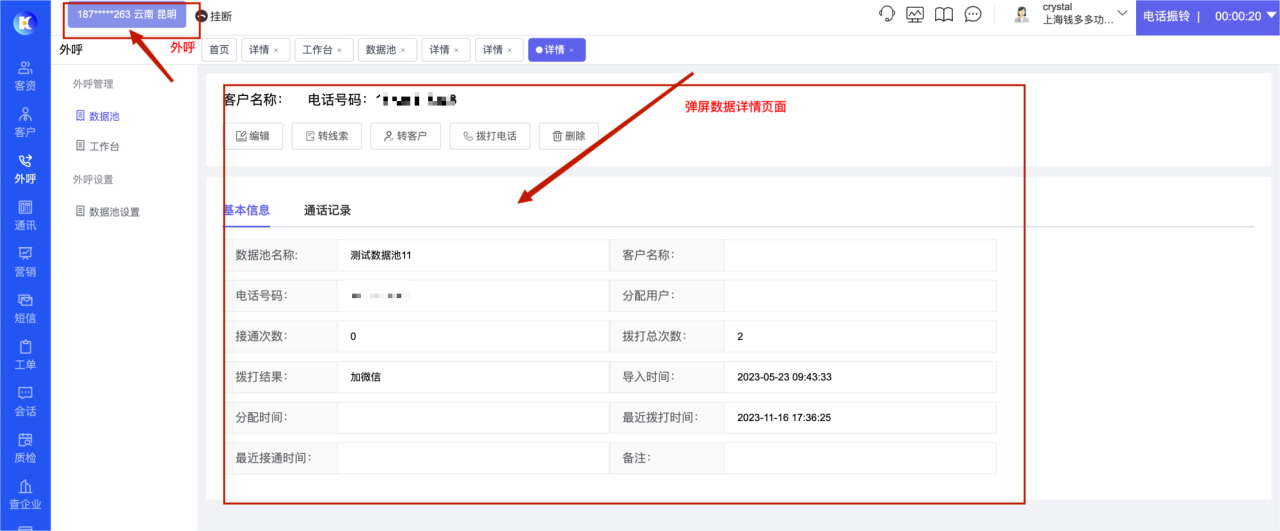Click the last dial time 2023-11-16 17:36:25
Image resolution: width=1280 pixels, height=531 pixels.
[784, 417]
